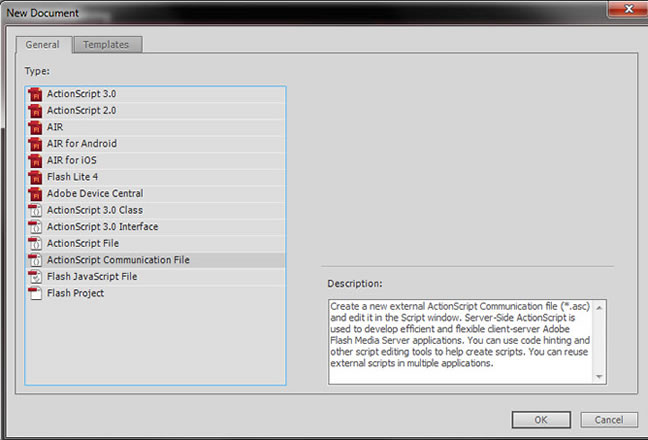Select ActionScript 2.0 document type
648x440 pixels.
click(x=155, y=111)
